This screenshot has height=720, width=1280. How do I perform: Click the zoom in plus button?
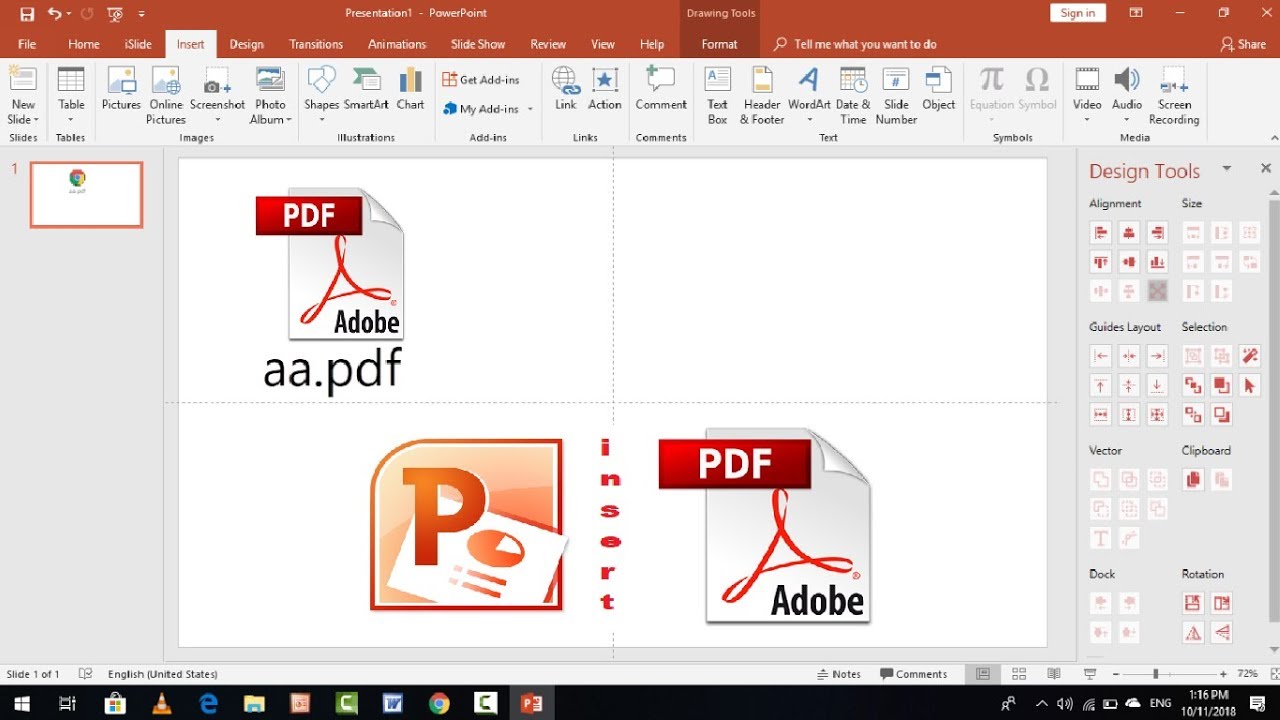pyautogui.click(x=1223, y=674)
